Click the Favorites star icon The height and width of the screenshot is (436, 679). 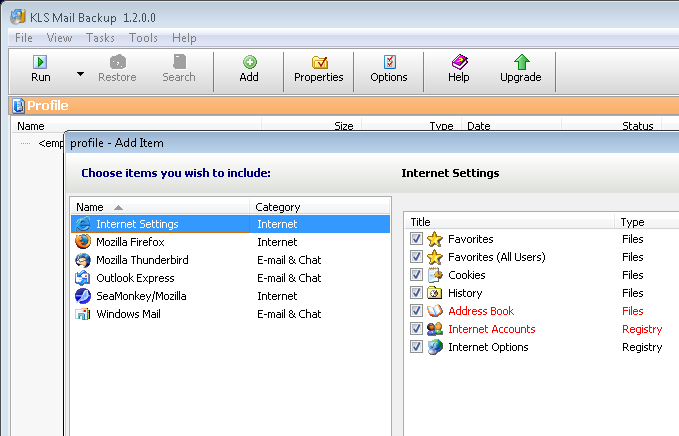click(435, 239)
